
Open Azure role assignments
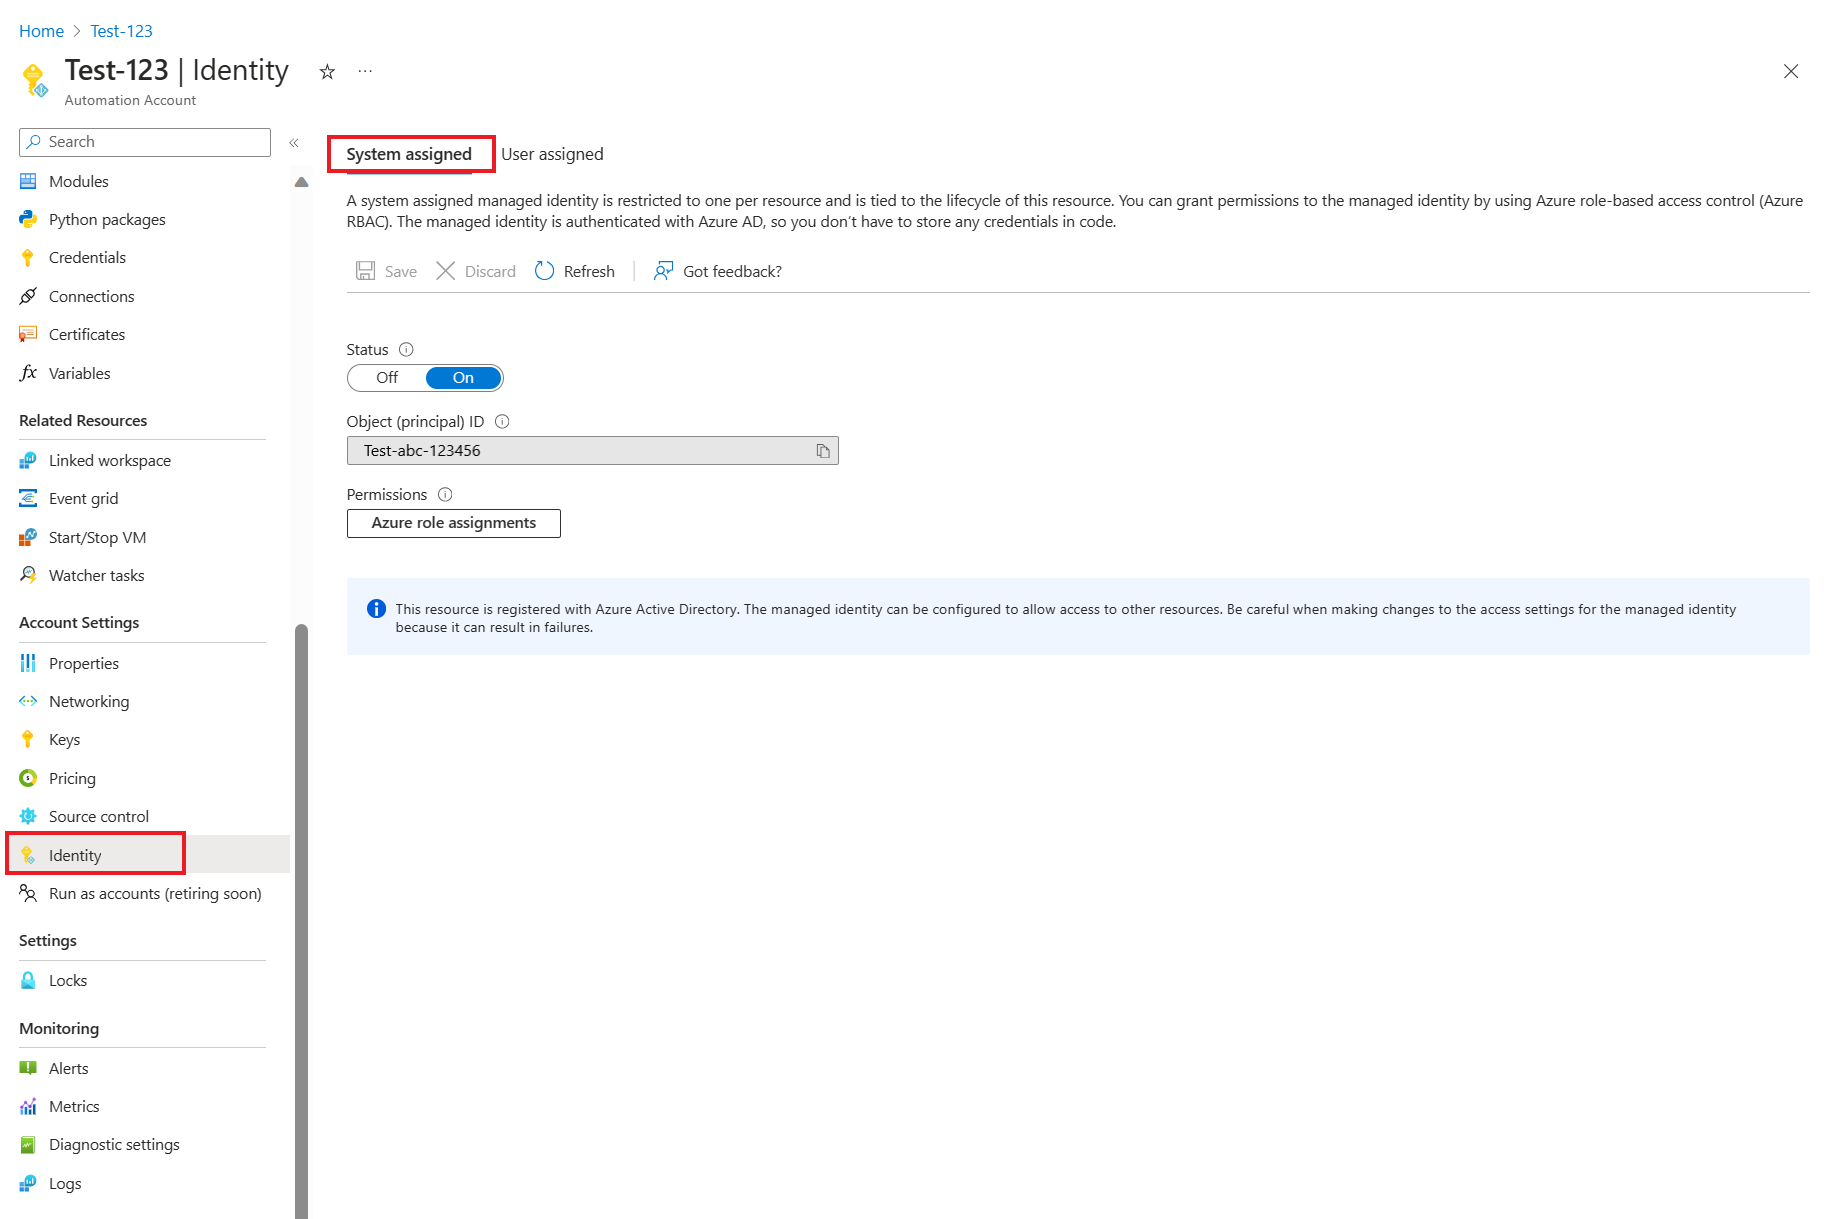(453, 523)
